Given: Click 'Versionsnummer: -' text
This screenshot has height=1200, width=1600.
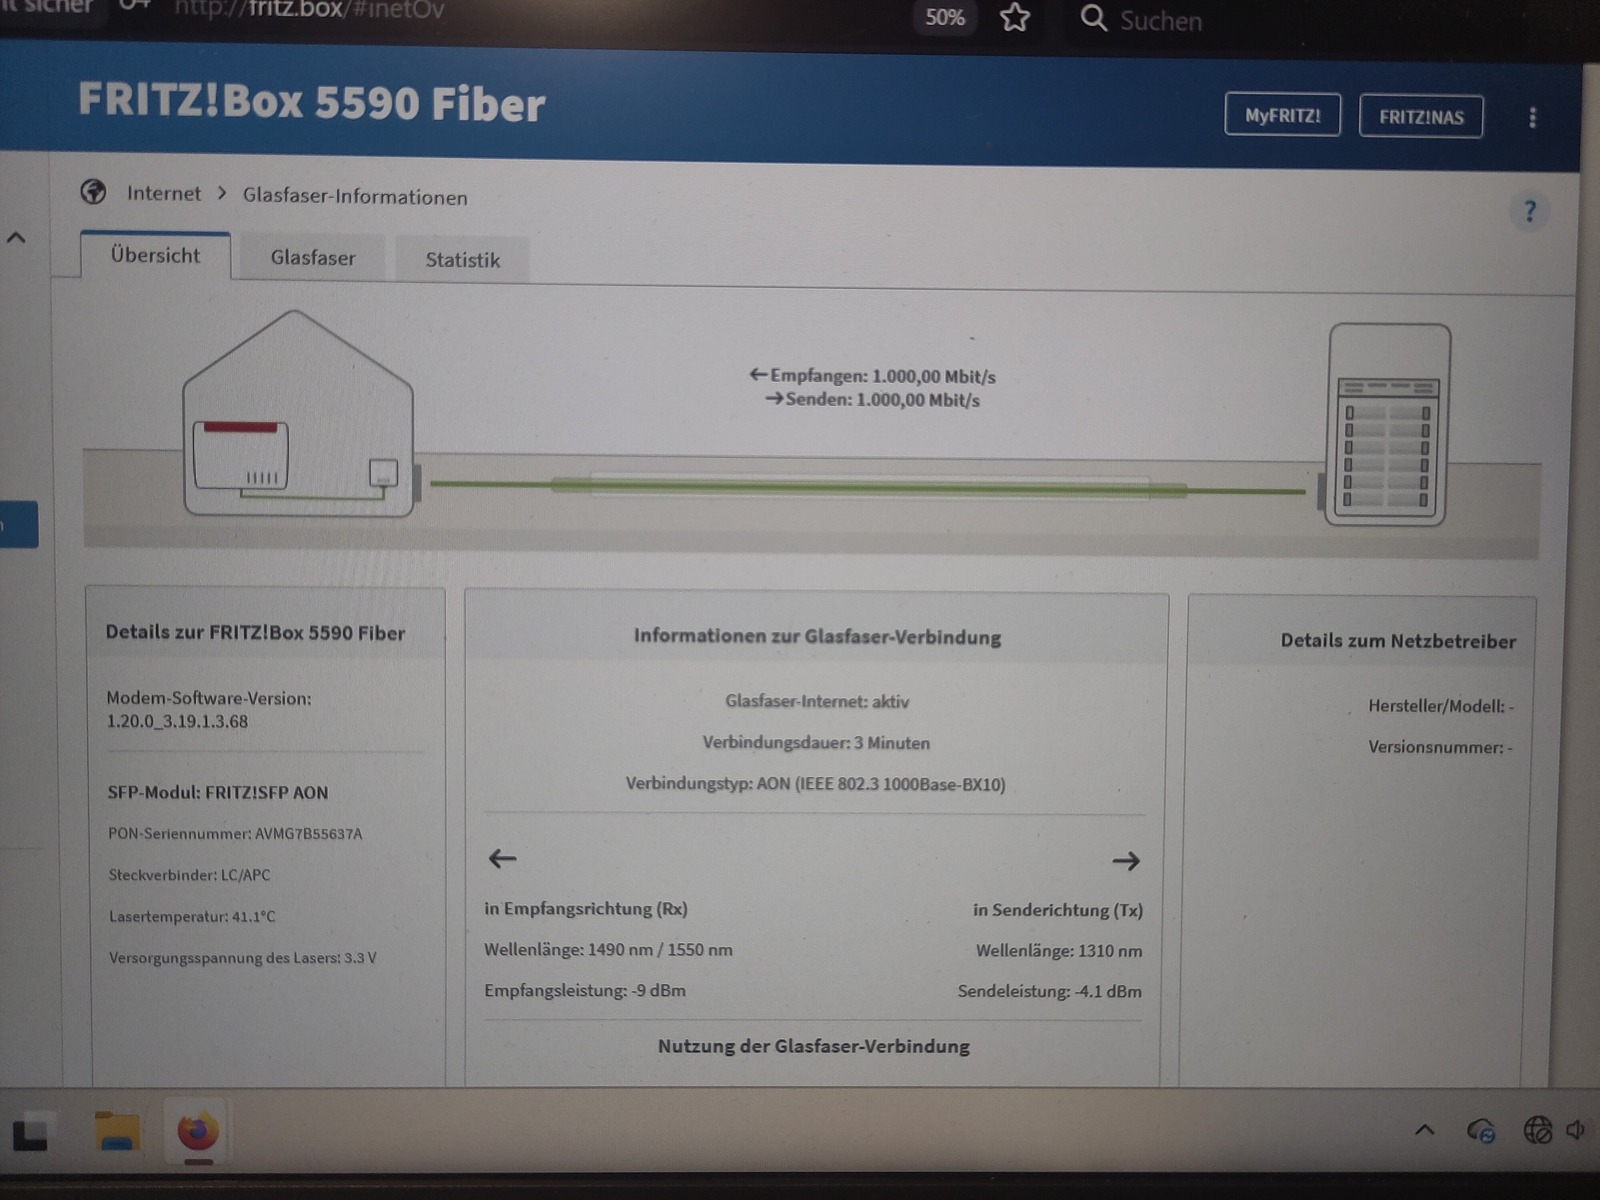Looking at the screenshot, I should click(x=1440, y=747).
